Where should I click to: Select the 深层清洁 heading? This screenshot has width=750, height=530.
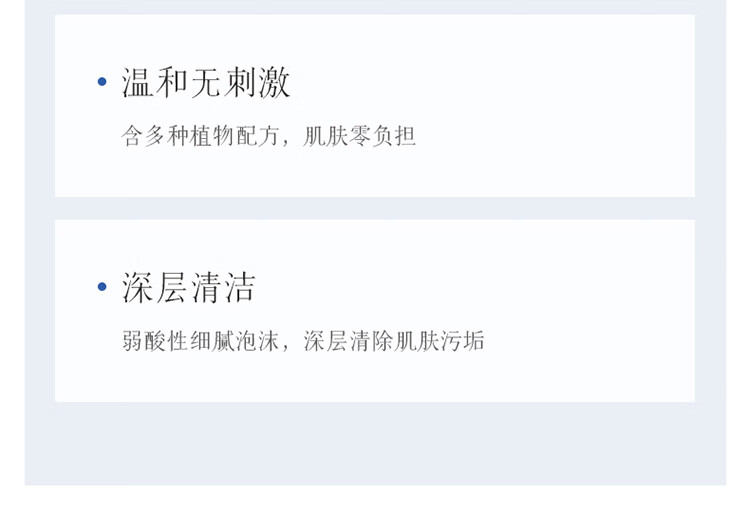(188, 287)
